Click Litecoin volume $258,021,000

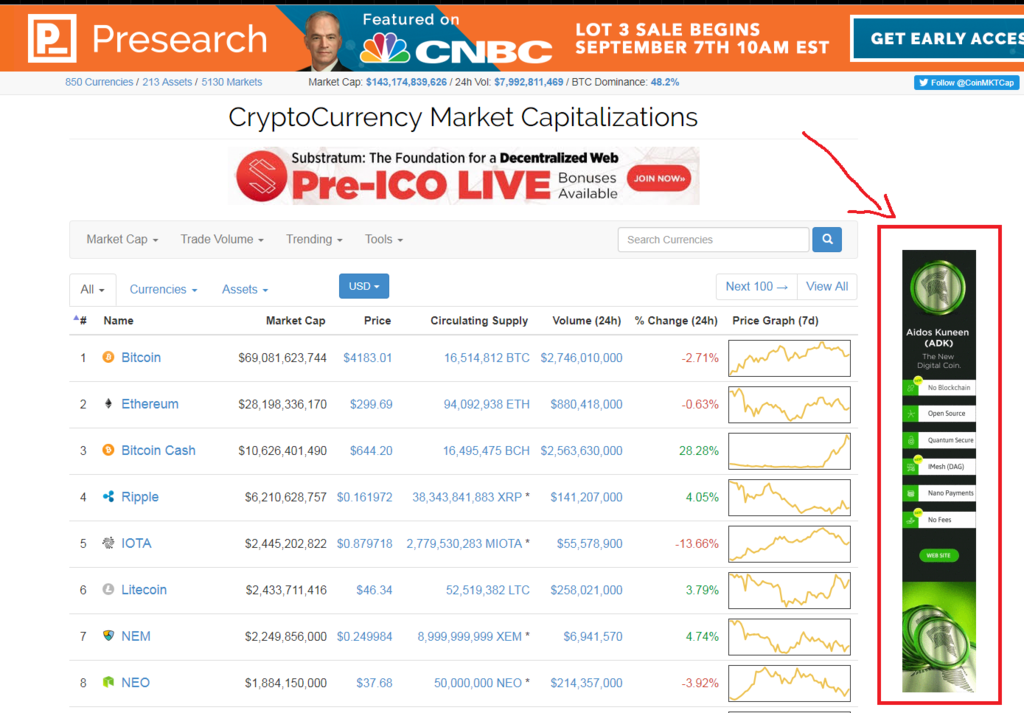point(586,590)
